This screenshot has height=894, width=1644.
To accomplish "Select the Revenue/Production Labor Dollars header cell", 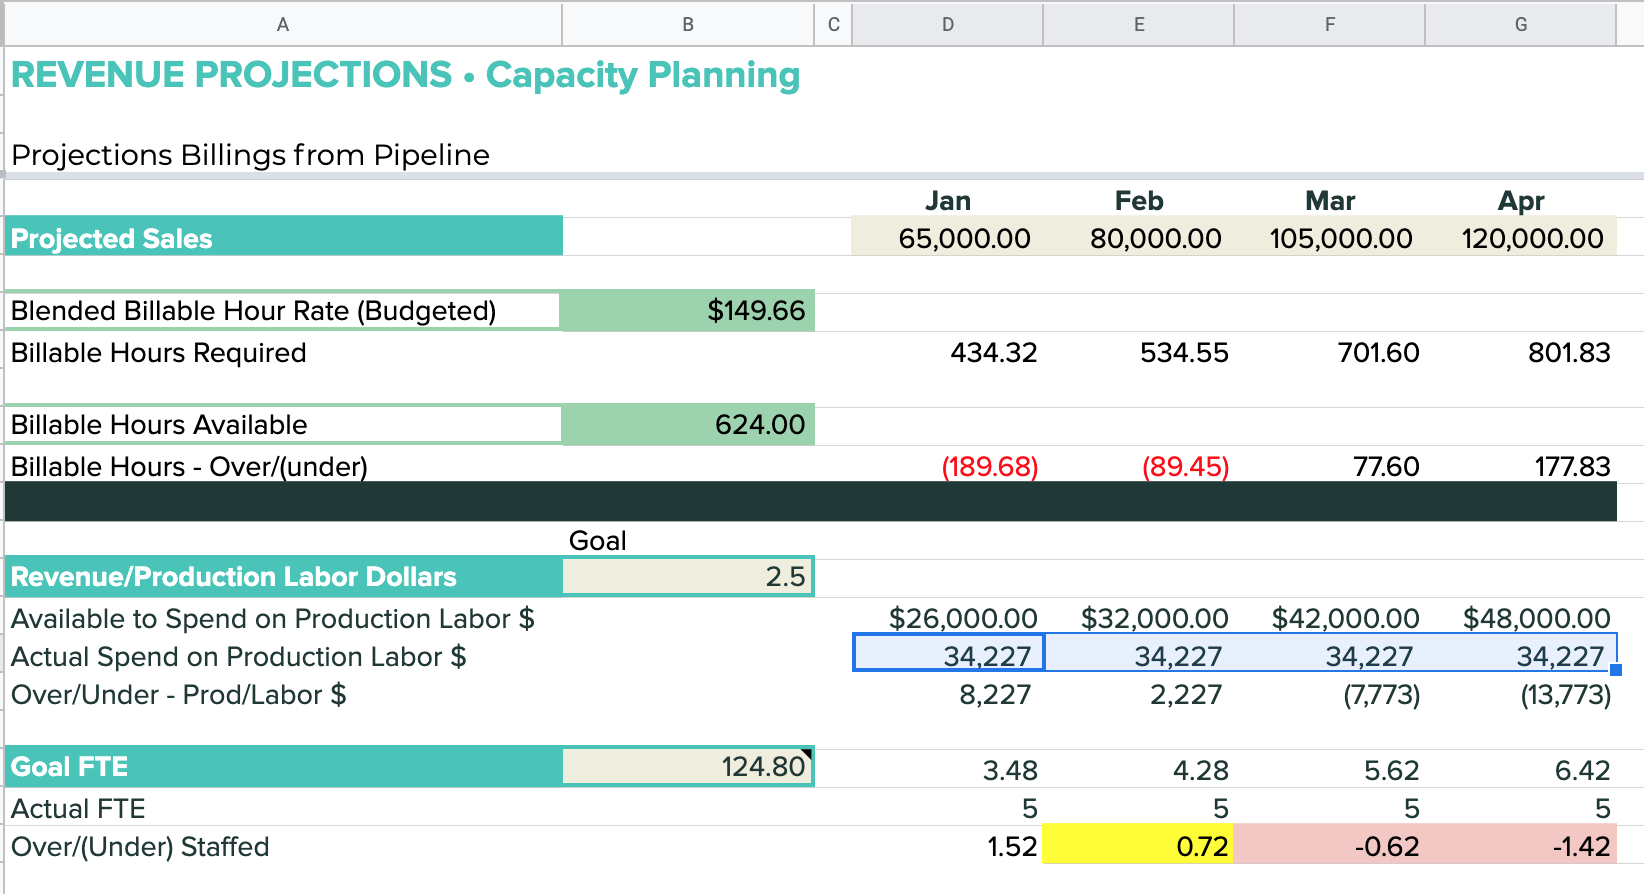I will coord(283,577).
